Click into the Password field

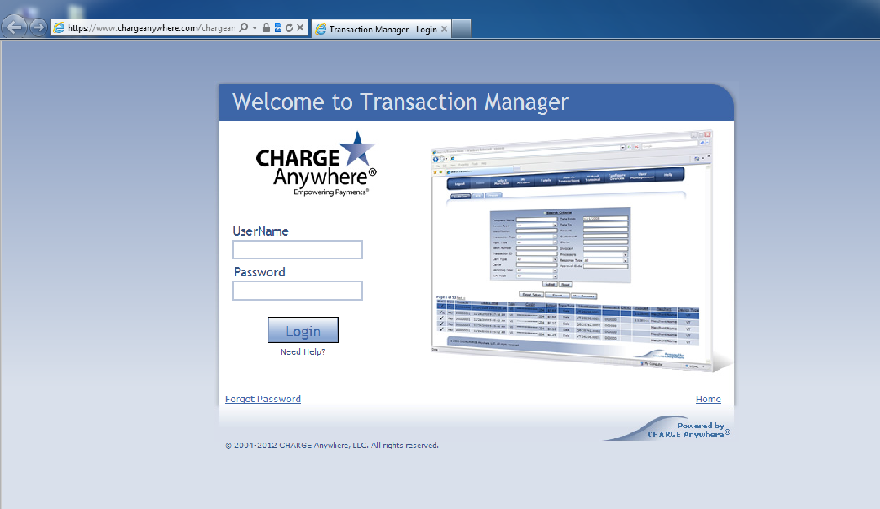coord(297,291)
